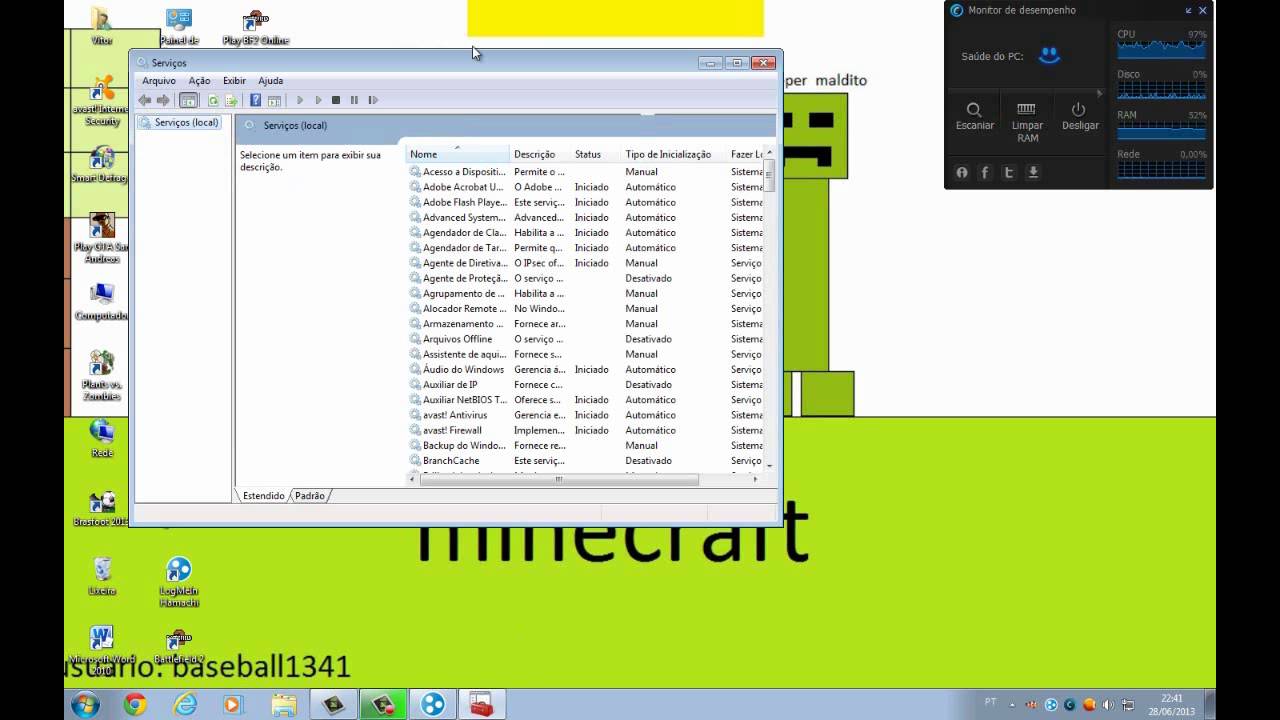
Task: Click Escaniar in Monitor de desempenho
Action: (975, 116)
